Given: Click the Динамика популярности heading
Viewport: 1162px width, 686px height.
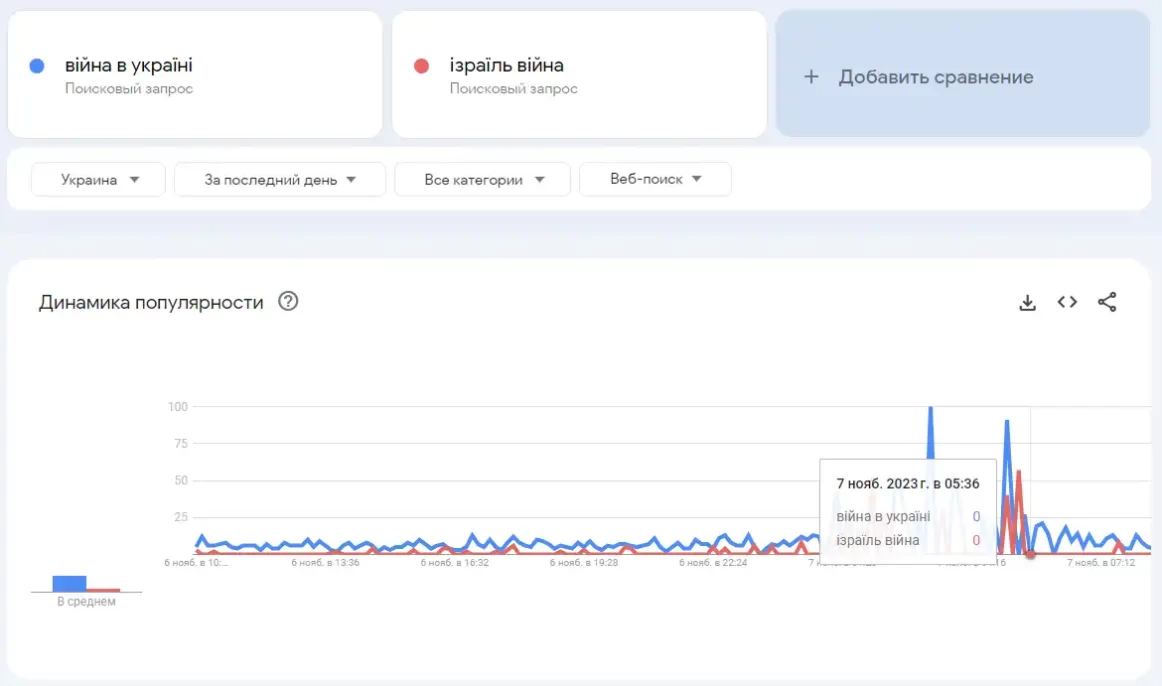Looking at the screenshot, I should (x=151, y=302).
